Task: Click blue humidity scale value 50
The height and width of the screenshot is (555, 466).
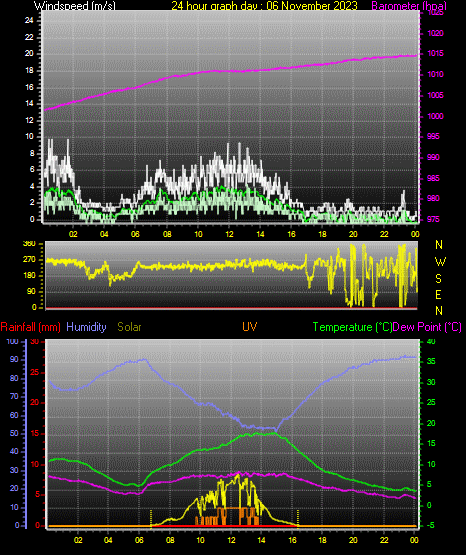Action: click(x=14, y=434)
